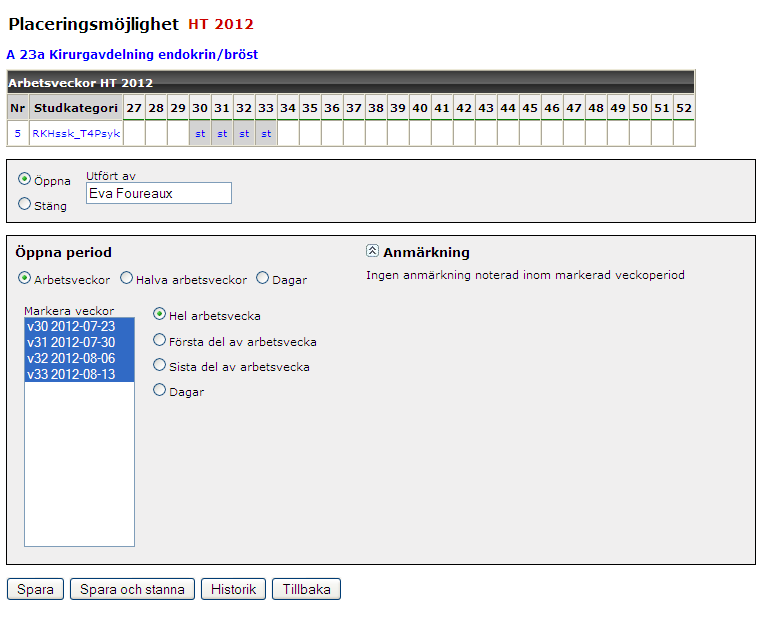This screenshot has width=781, height=628.
Task: Click the Arbetsveckor HT 2012 table title
Action: click(80, 83)
